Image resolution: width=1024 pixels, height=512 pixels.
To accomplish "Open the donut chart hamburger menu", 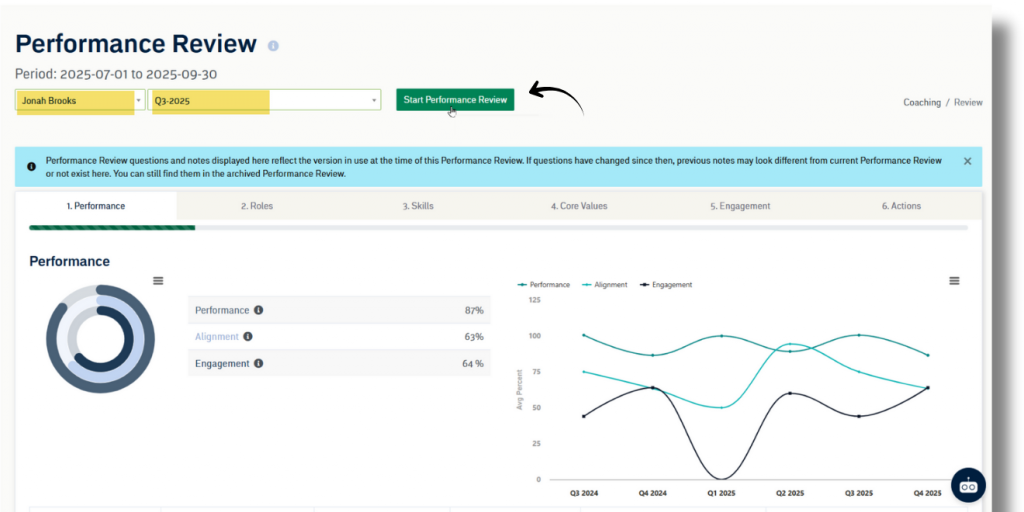I will click(x=158, y=281).
